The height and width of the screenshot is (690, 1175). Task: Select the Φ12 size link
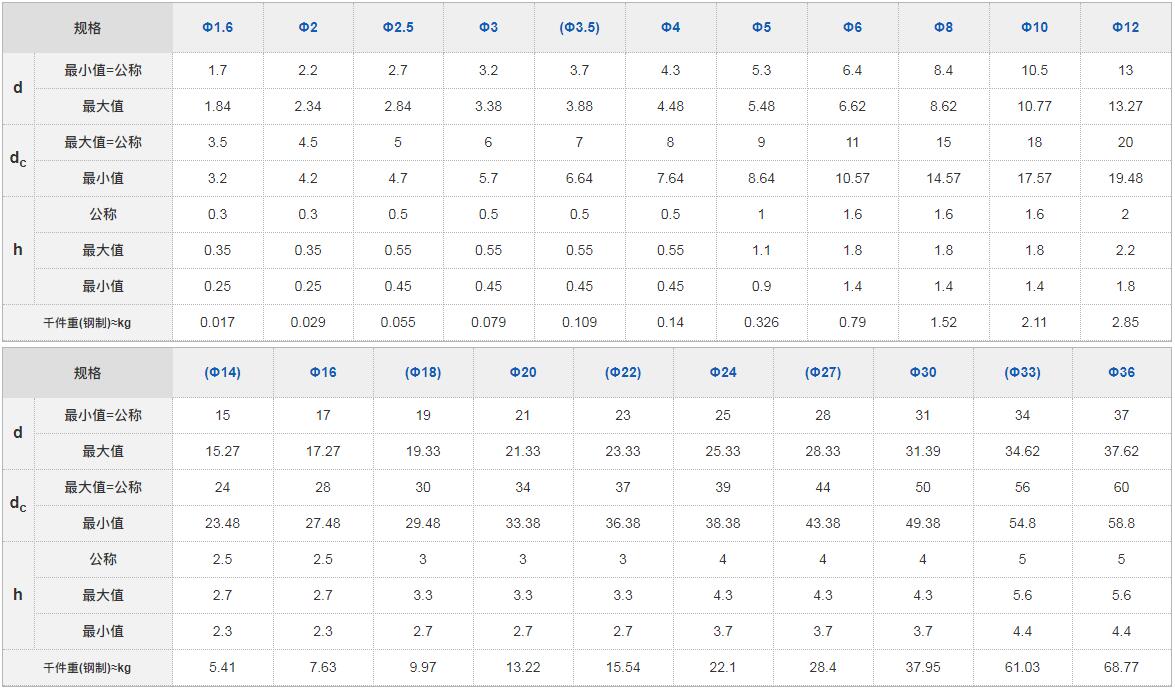(1125, 27)
